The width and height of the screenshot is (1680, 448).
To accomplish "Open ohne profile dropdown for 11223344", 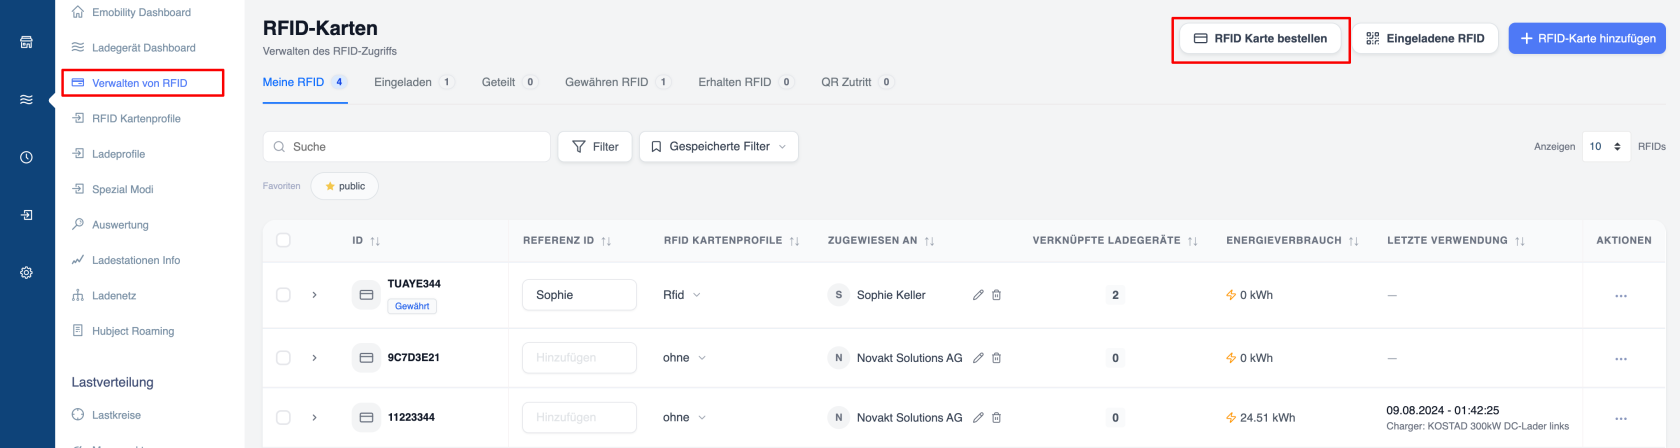I will pos(684,418).
